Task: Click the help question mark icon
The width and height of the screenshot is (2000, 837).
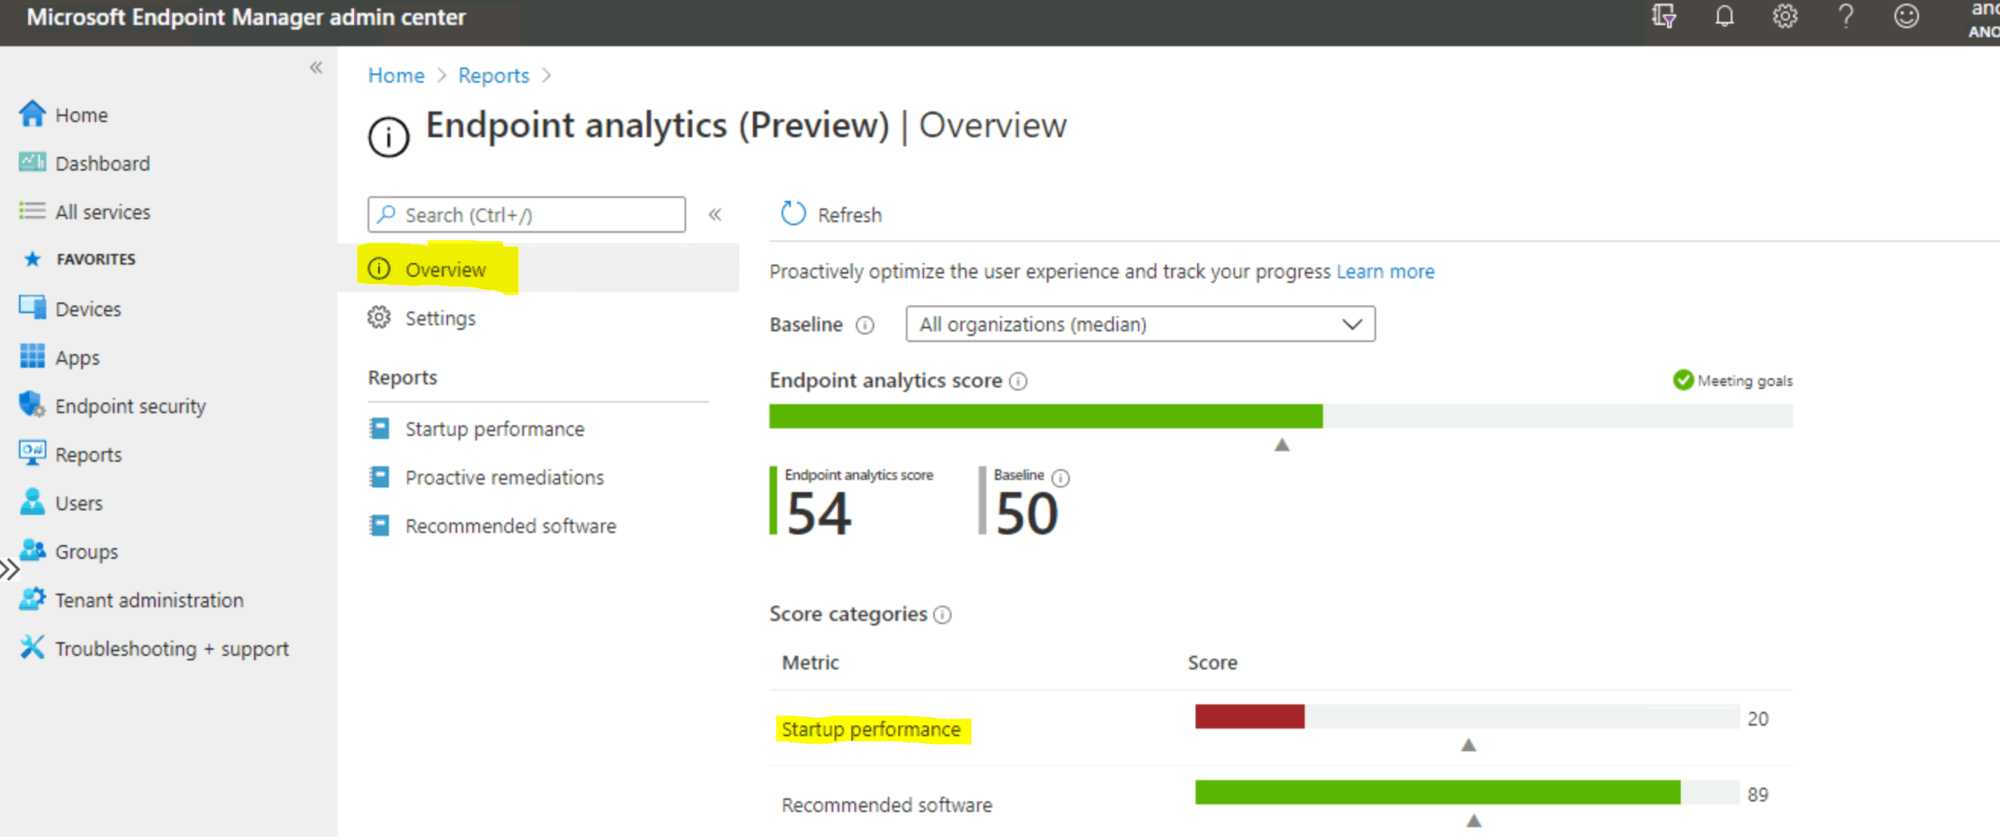Action: pyautogui.click(x=1846, y=17)
